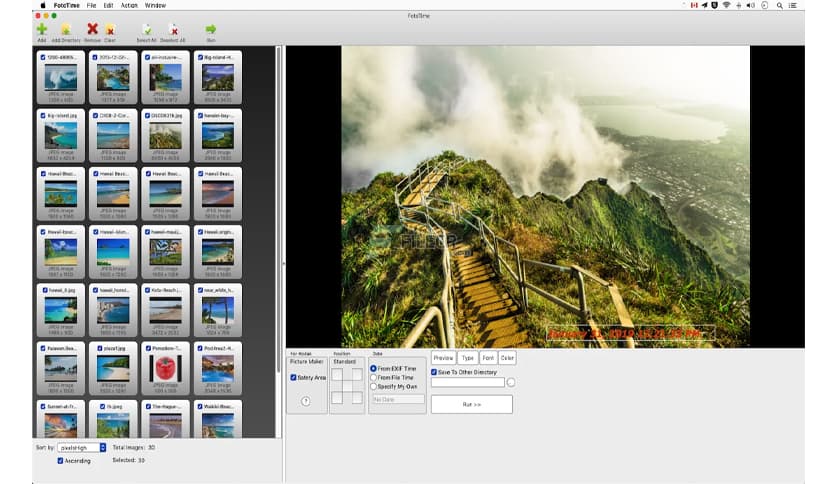
Task: Uncheck Save To Other Directory
Action: click(434, 372)
